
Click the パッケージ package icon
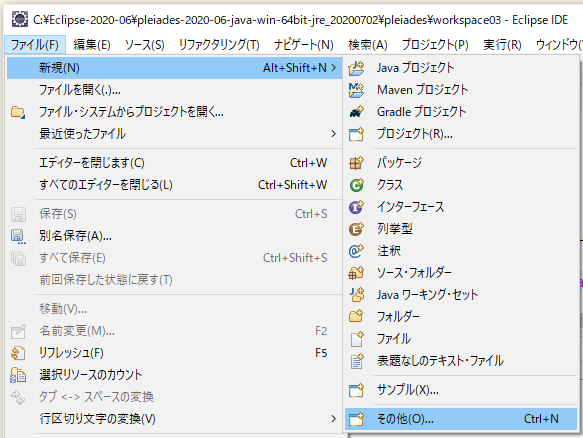(357, 163)
